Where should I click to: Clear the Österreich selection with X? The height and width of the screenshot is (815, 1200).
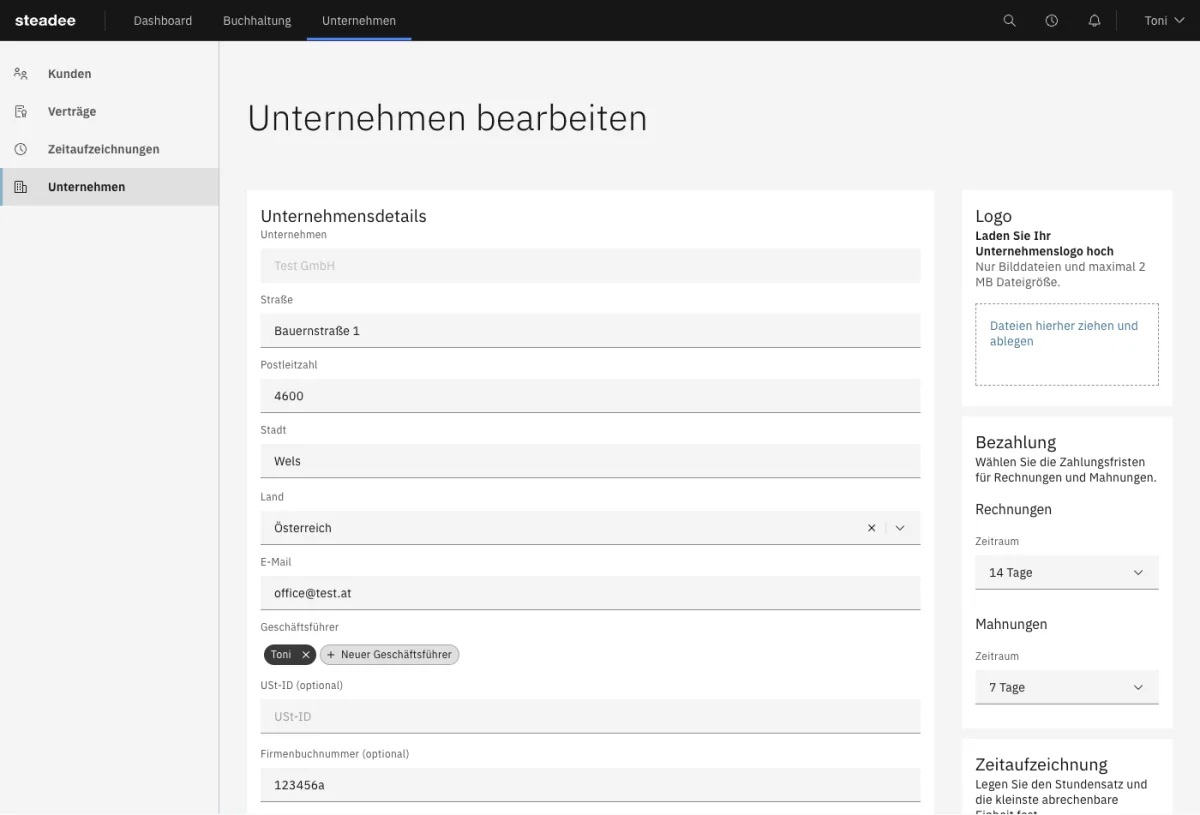(x=871, y=528)
